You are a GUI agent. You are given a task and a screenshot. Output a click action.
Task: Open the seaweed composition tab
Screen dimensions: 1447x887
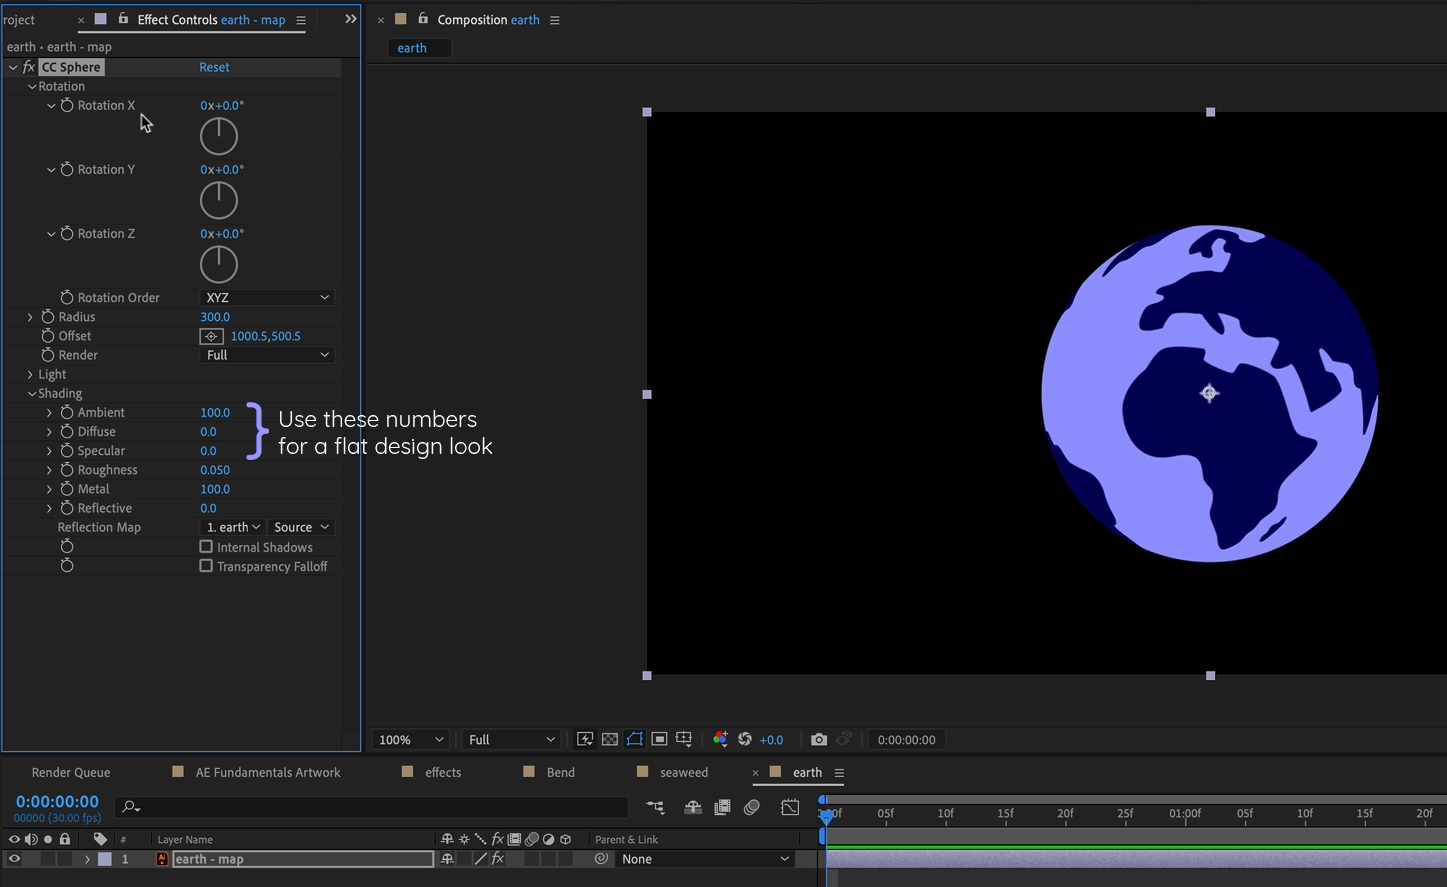click(x=683, y=772)
